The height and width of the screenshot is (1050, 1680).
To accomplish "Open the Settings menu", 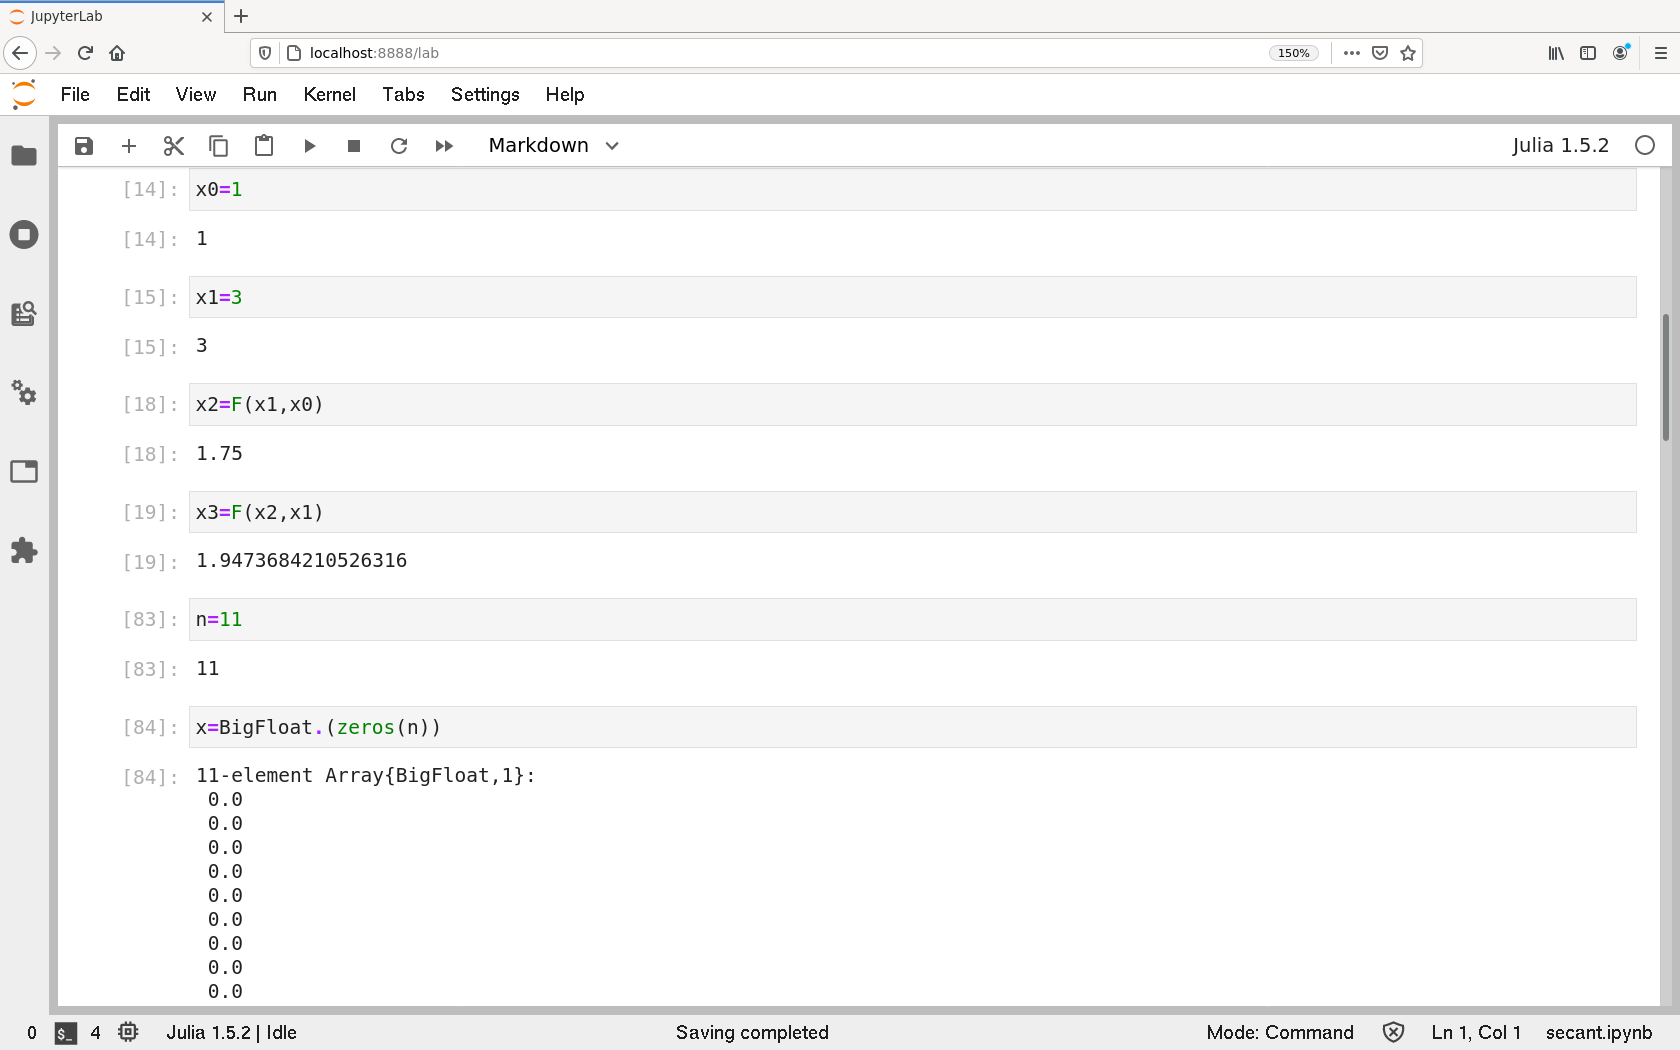I will pyautogui.click(x=485, y=94).
